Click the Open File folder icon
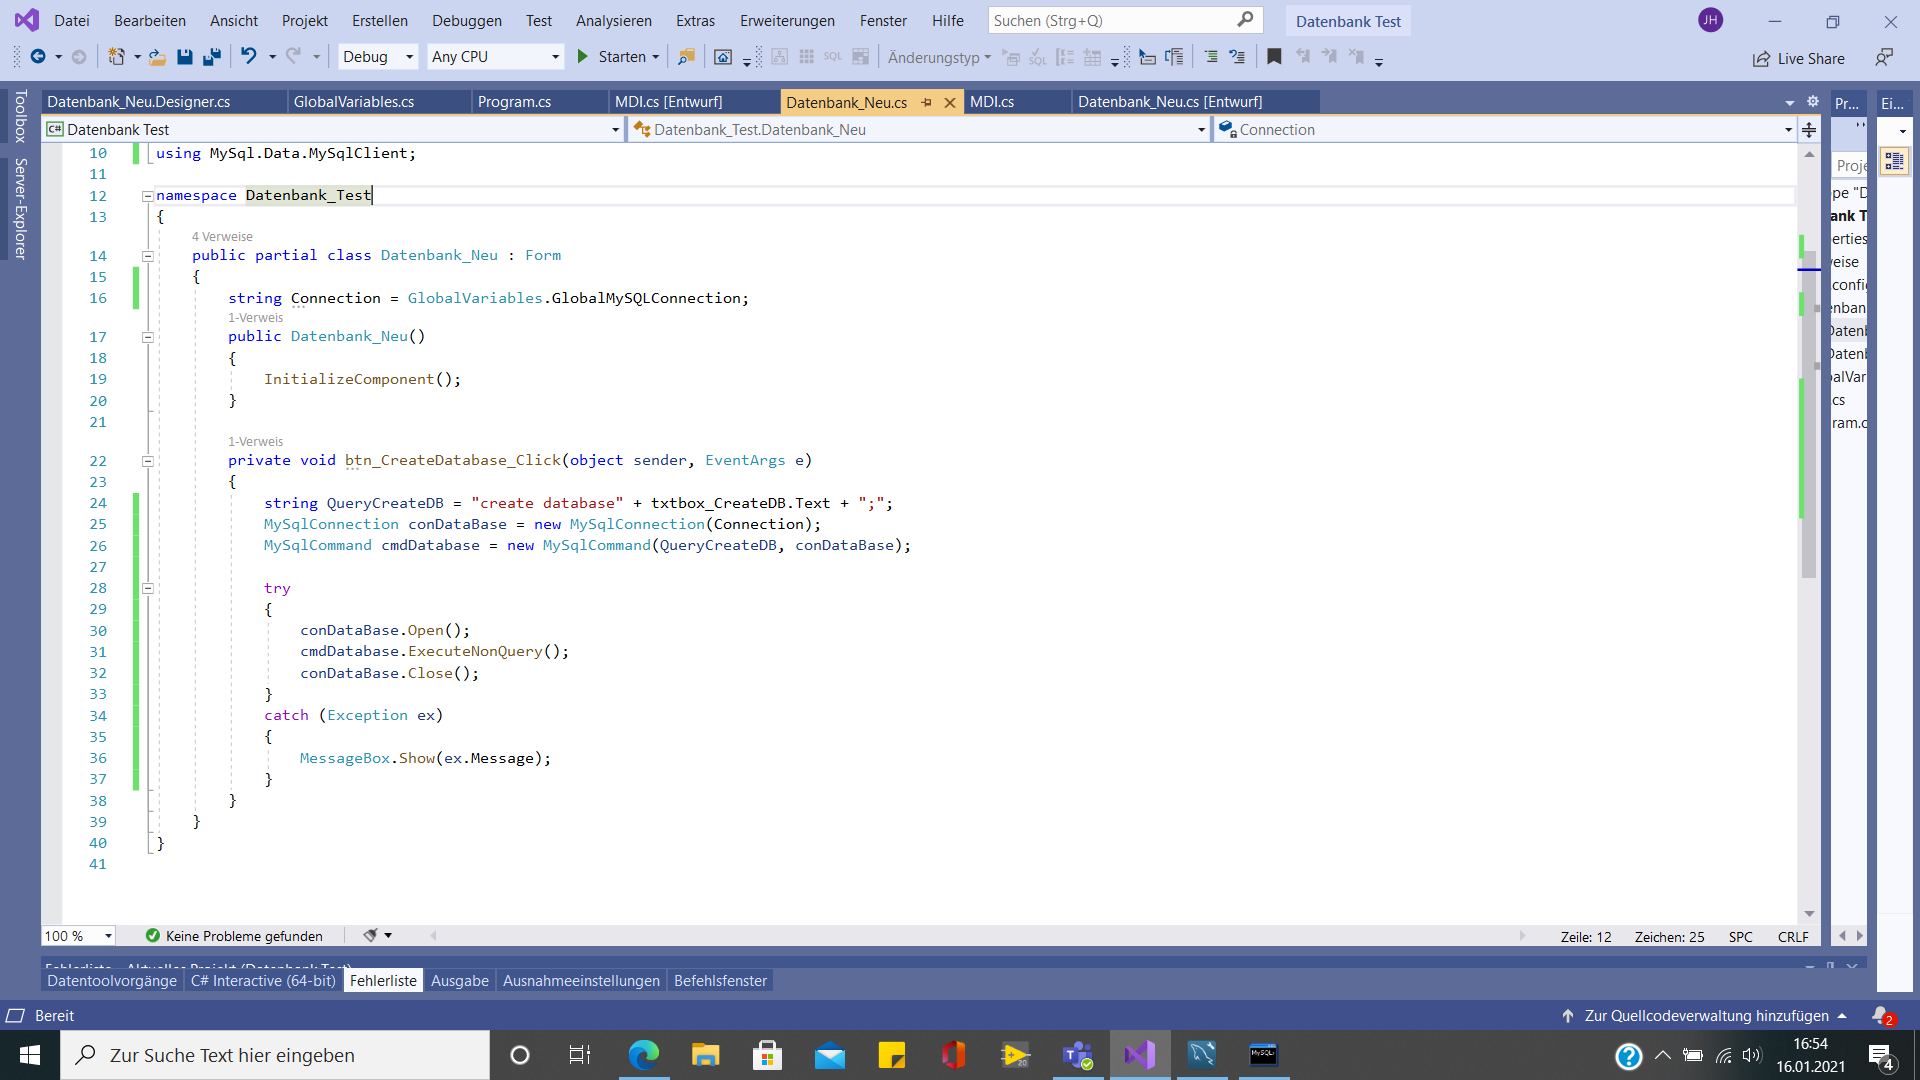1920x1080 pixels. [x=157, y=57]
